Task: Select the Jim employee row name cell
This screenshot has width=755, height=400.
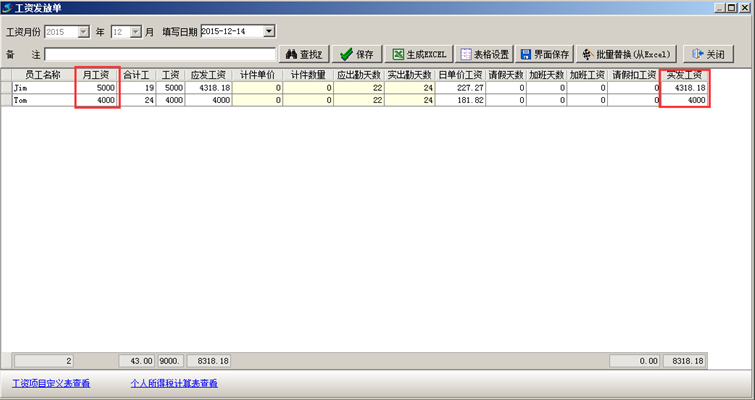Action: tap(42, 88)
